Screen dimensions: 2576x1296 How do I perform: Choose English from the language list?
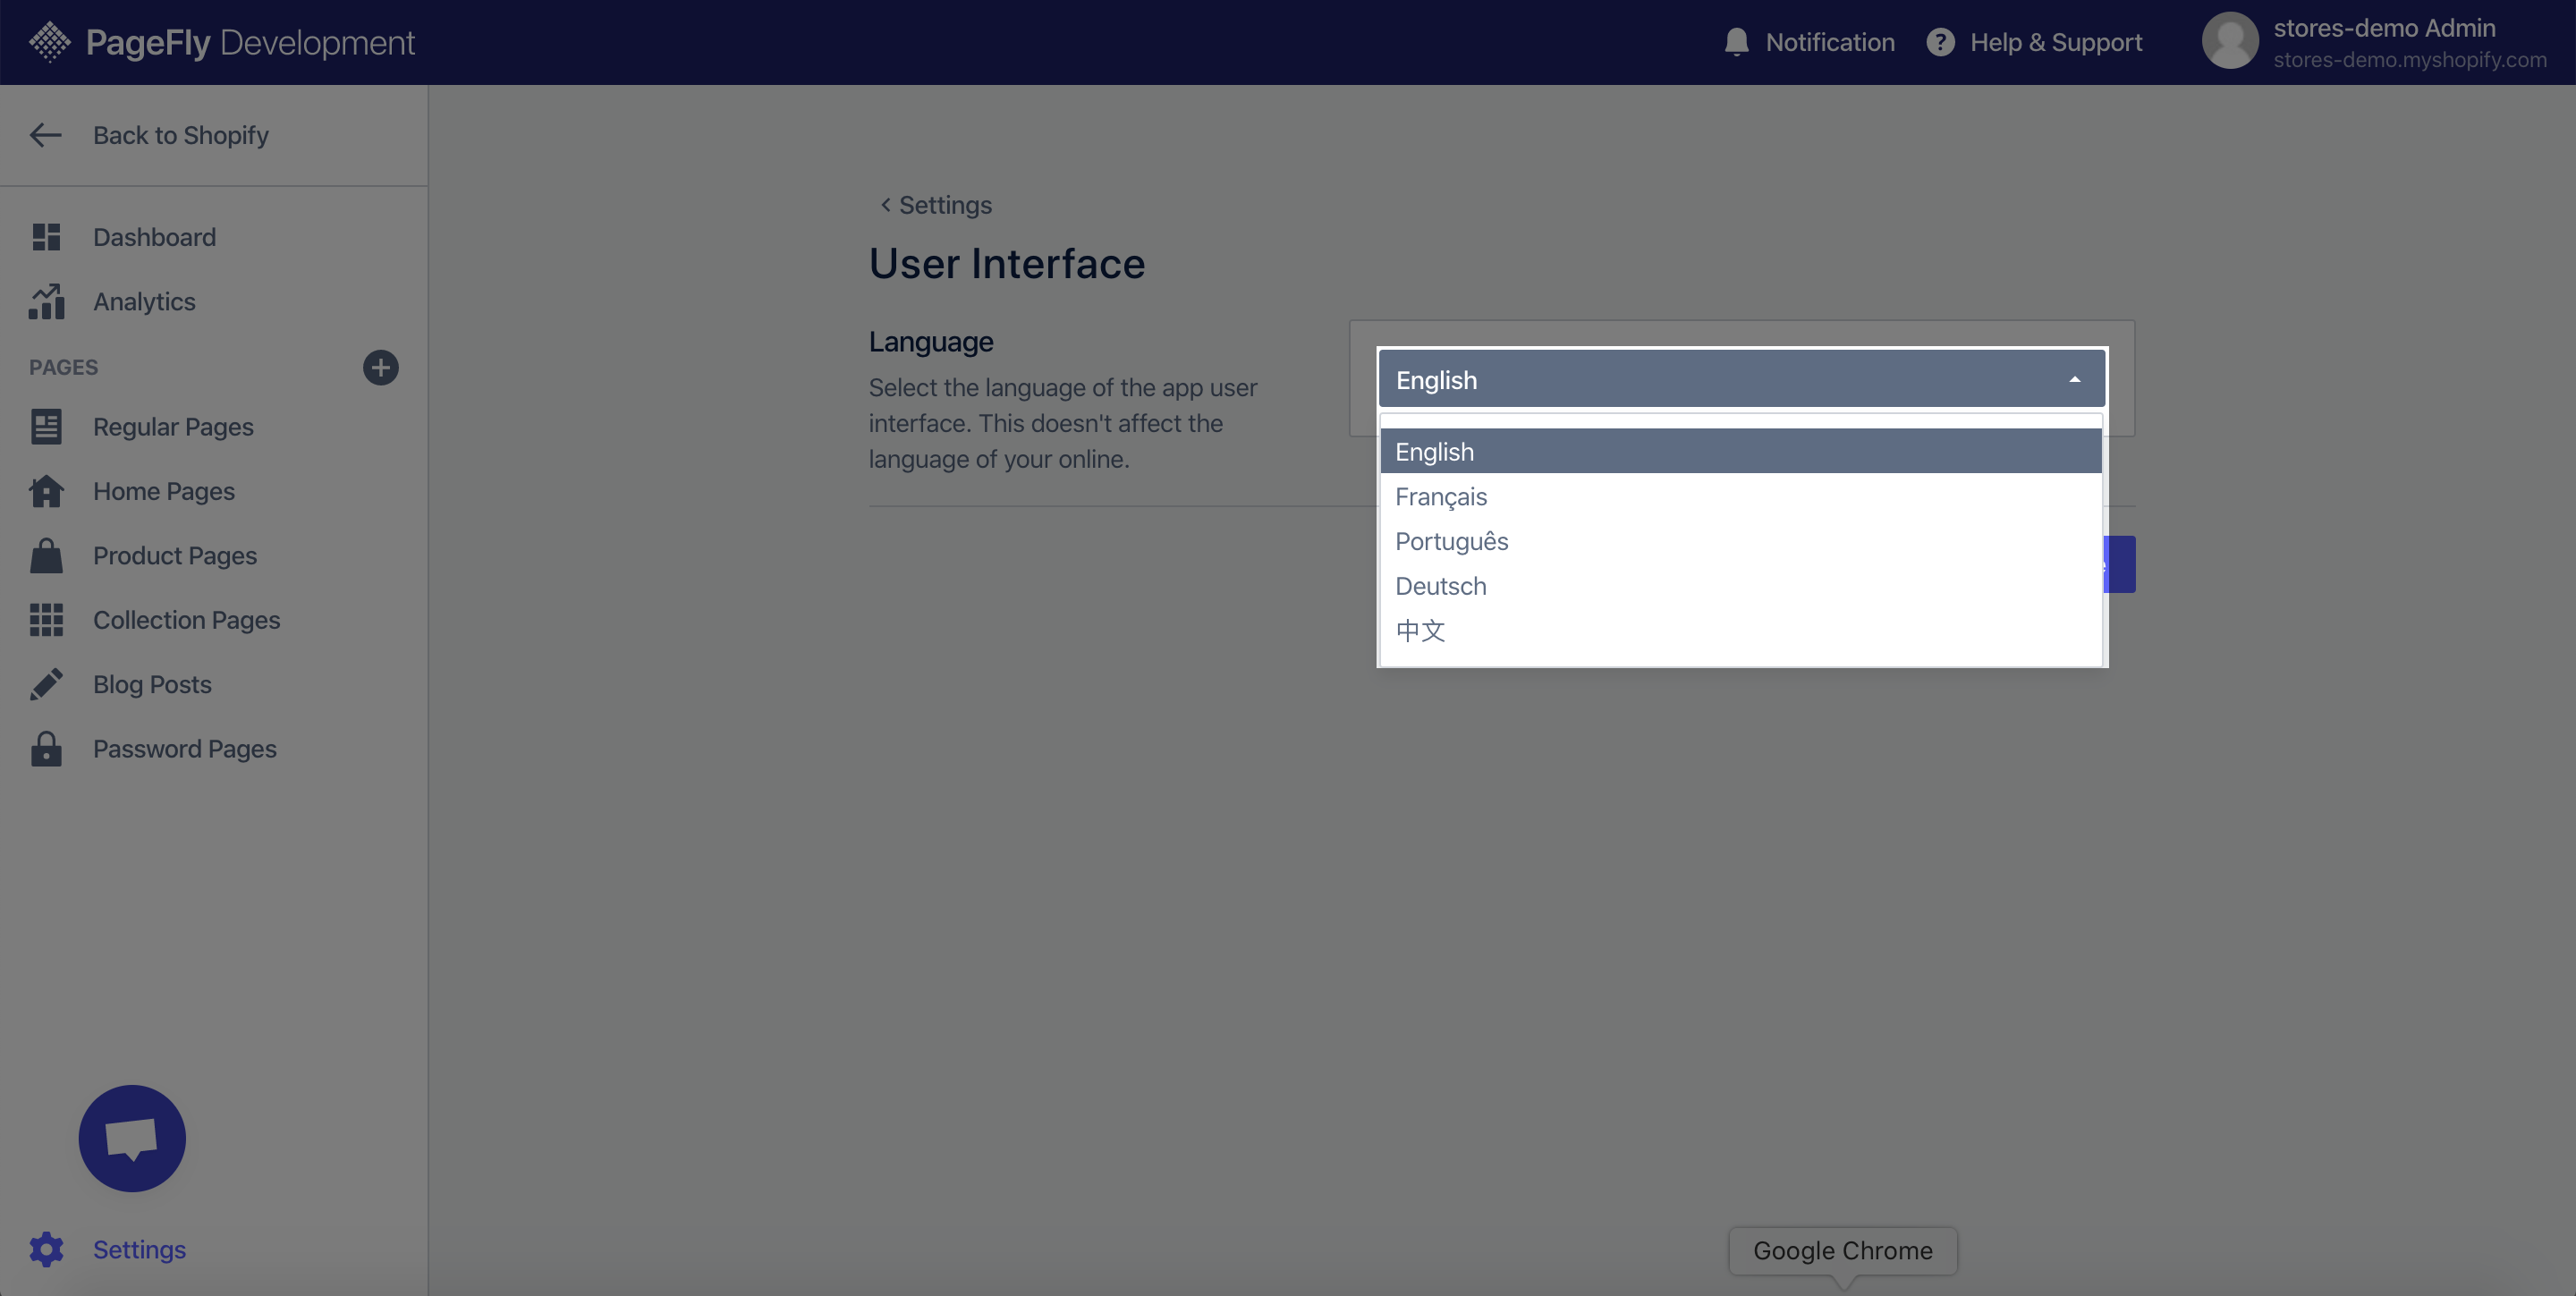pos(1740,451)
